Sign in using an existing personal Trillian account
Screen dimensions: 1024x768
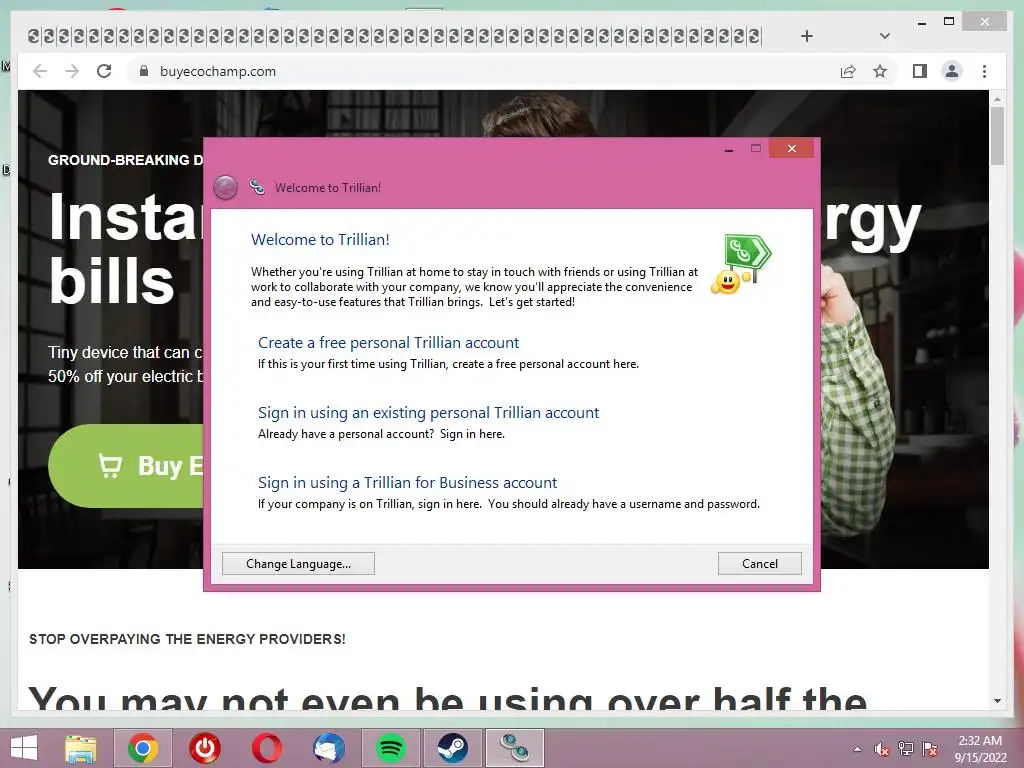coord(428,413)
